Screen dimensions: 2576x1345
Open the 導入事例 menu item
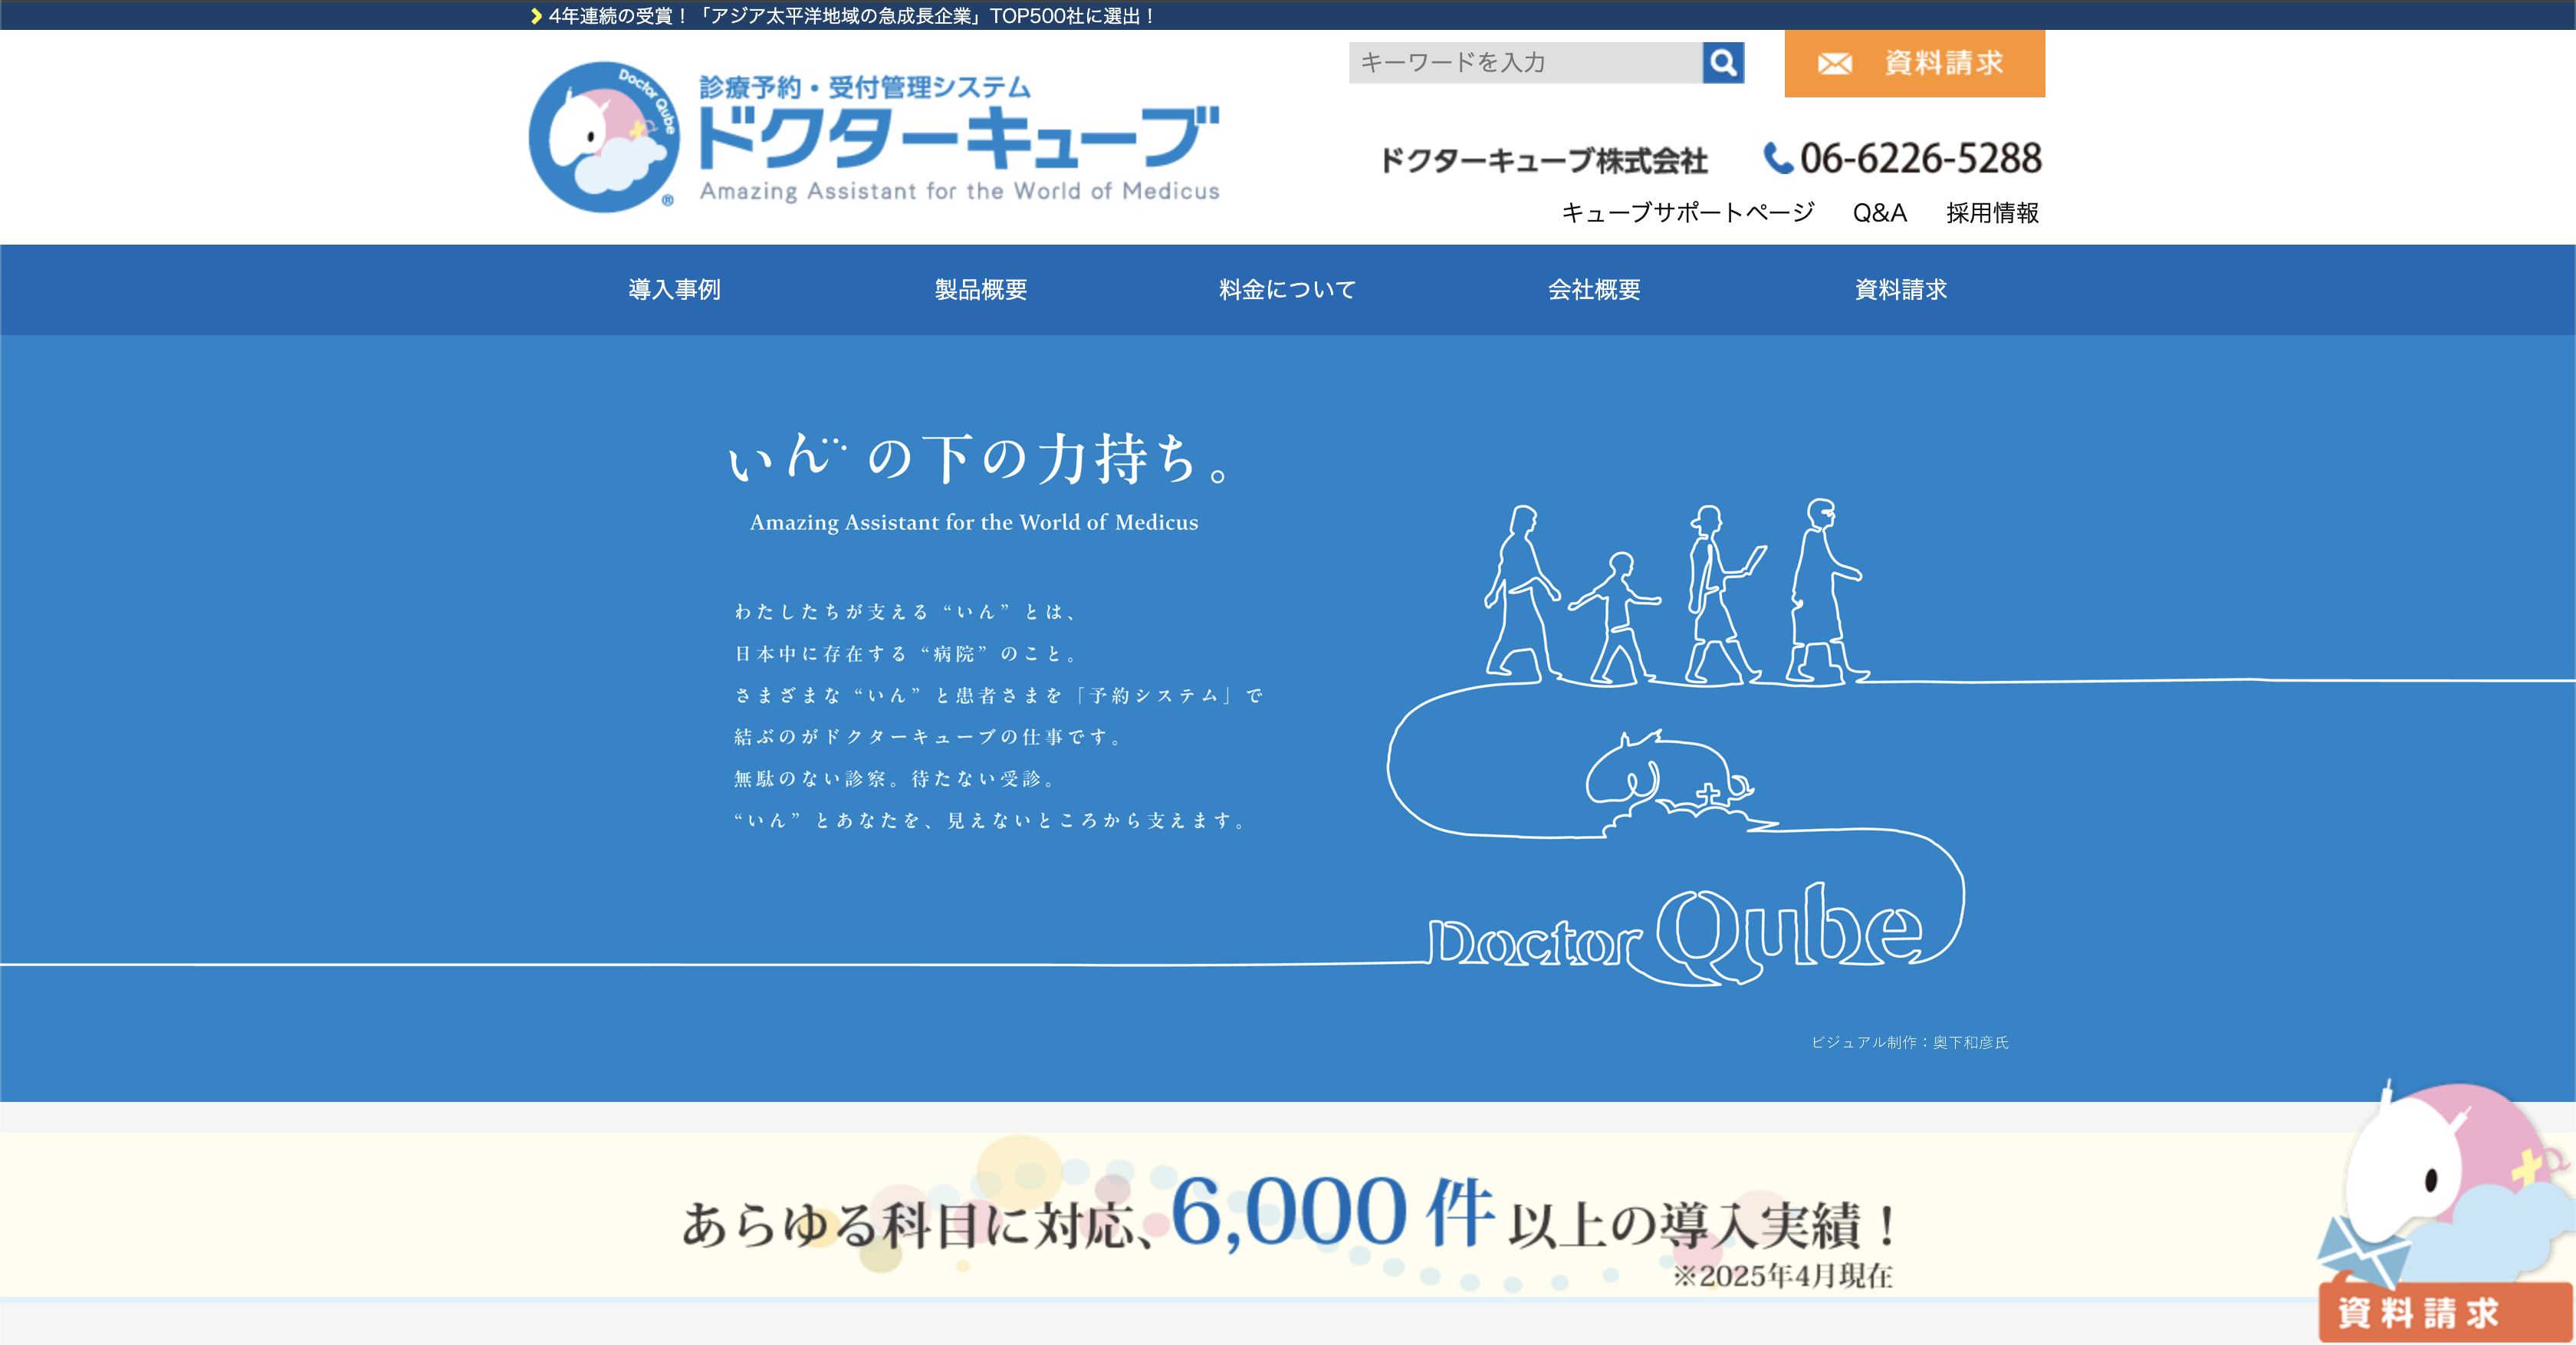[673, 290]
